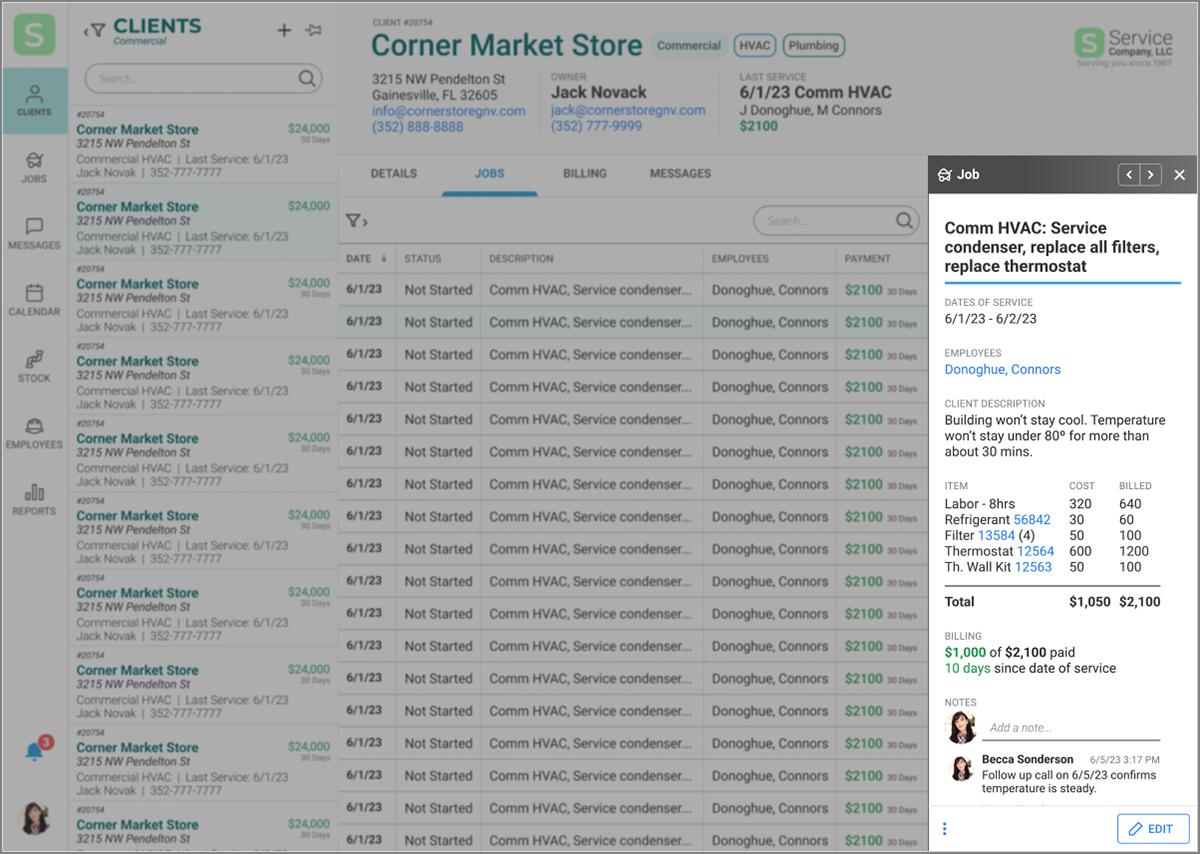Viewport: 1200px width, 854px height.
Task: Open the clients list filter icon
Action: pos(97,30)
